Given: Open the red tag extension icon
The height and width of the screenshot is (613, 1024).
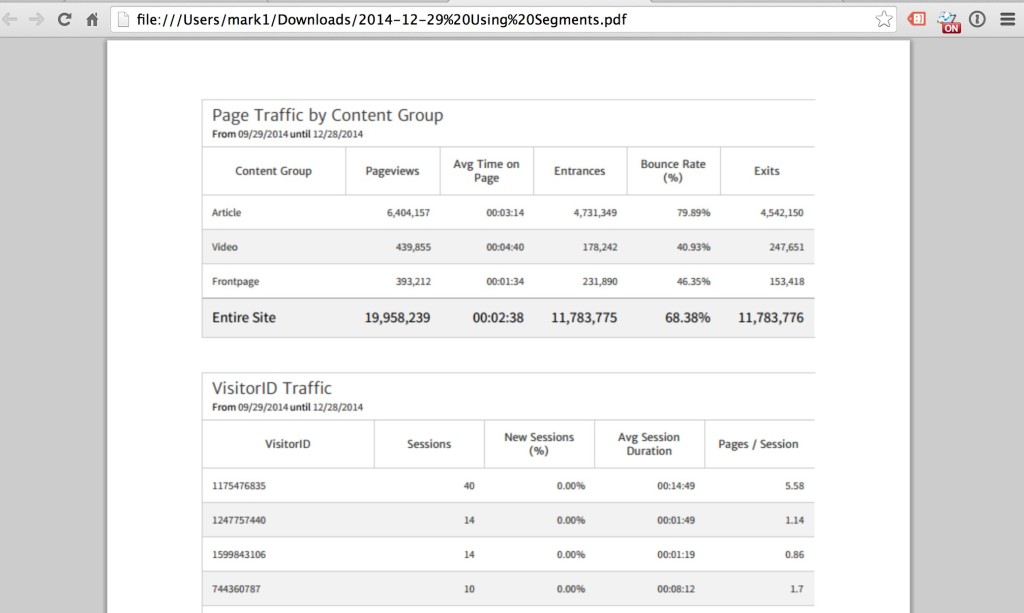Looking at the screenshot, I should point(916,19).
